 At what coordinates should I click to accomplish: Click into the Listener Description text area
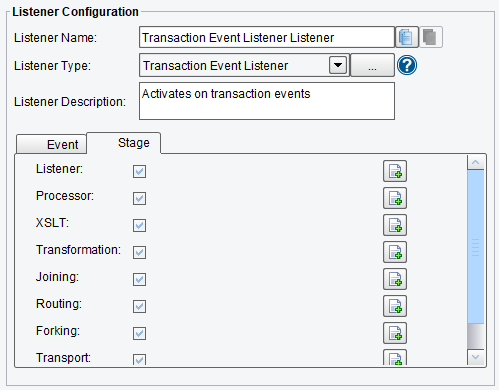pos(267,101)
